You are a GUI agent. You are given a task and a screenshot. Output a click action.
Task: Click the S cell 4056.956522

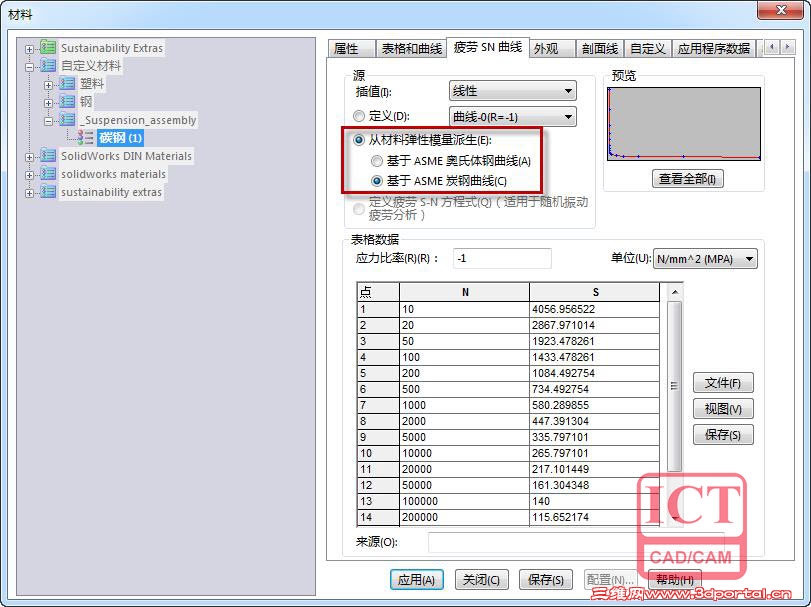tap(594, 309)
